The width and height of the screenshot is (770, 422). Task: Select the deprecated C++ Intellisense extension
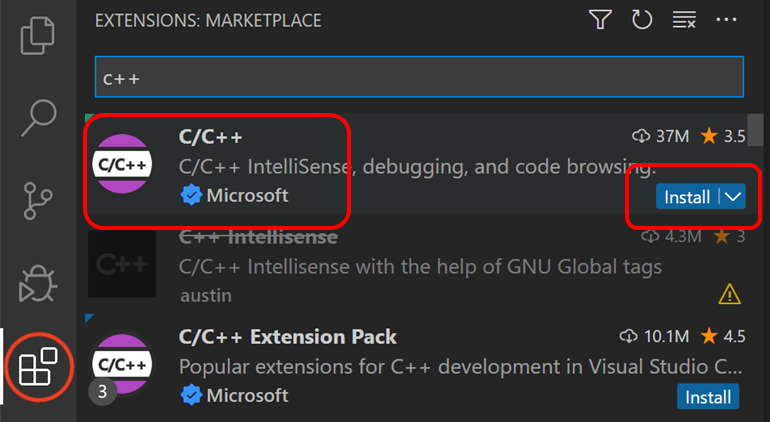point(416,266)
